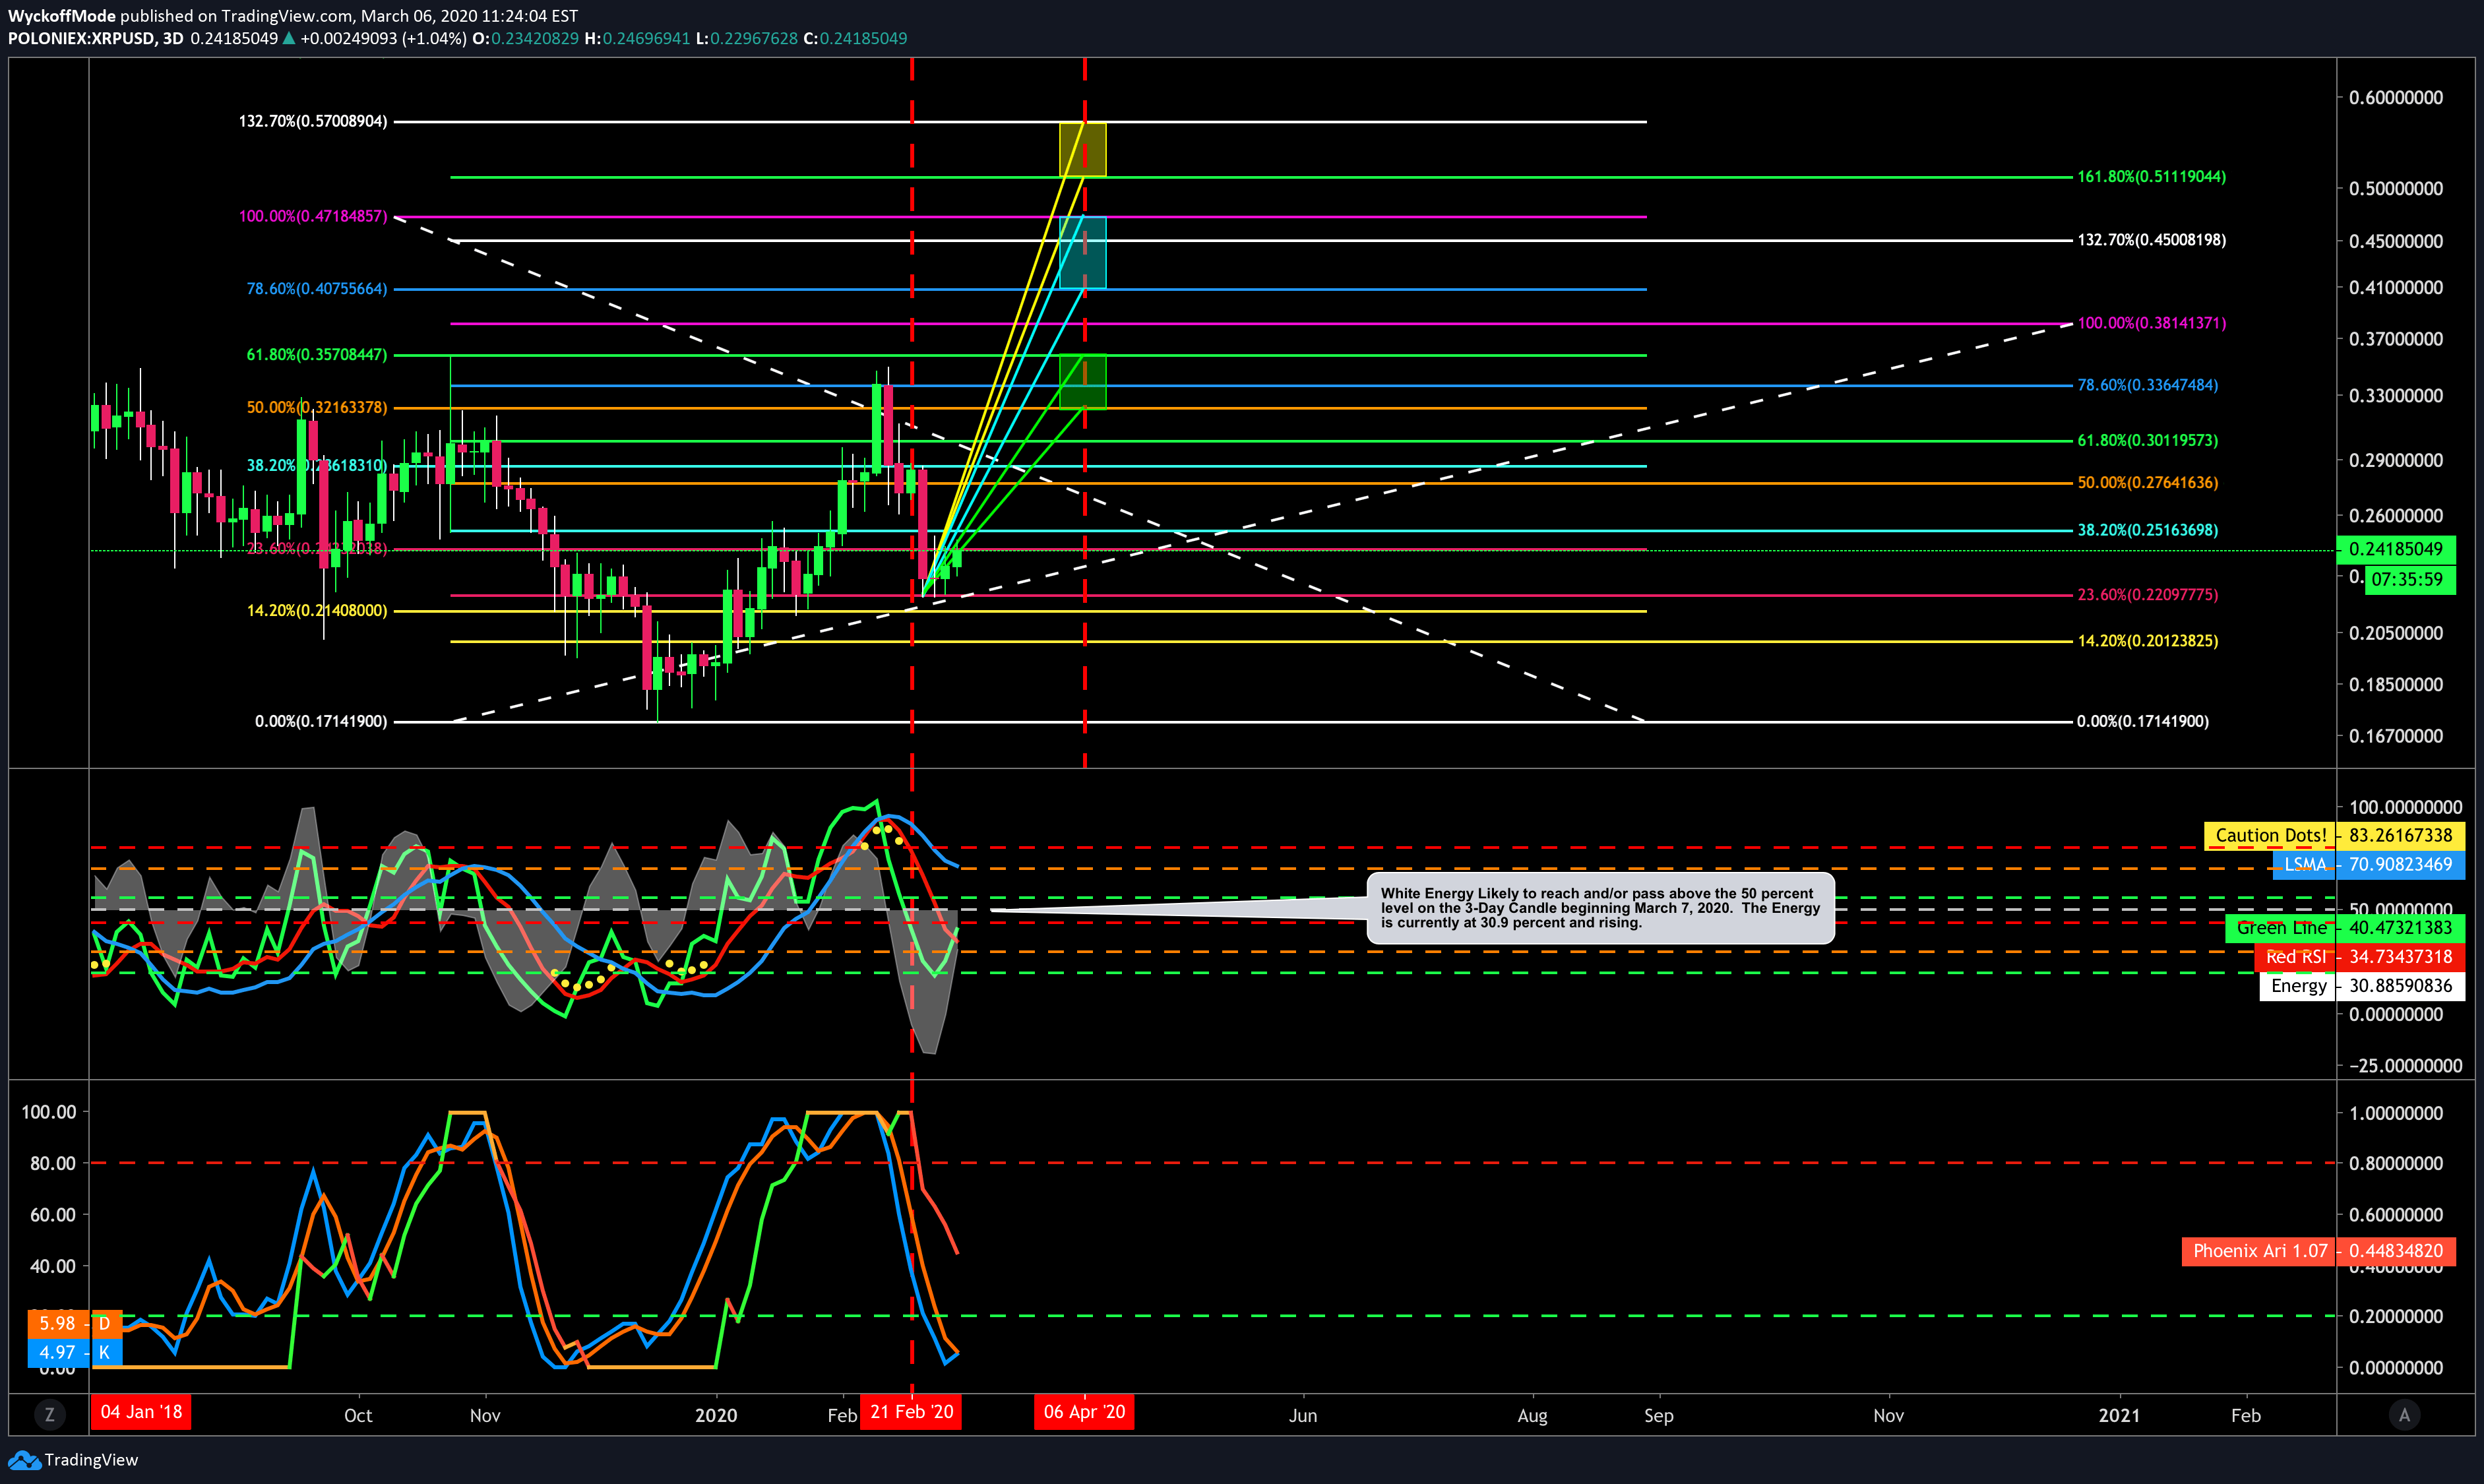The image size is (2484, 1484).
Task: Click the White Energy annotation callout
Action: pos(1600,908)
